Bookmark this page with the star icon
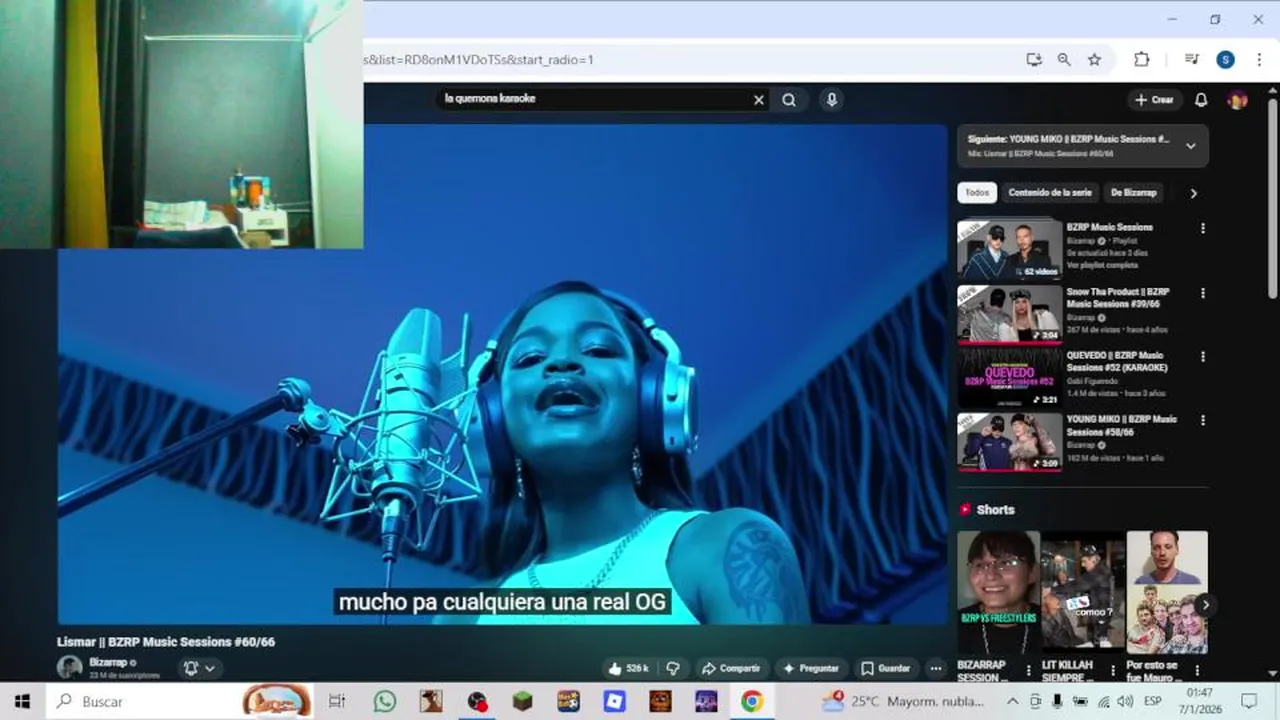 (1094, 60)
